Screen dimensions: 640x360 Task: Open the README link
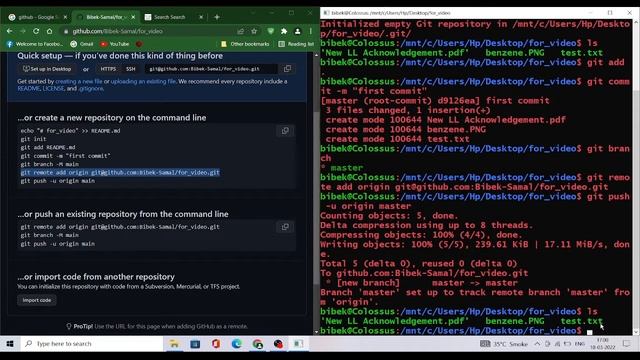coord(28,88)
